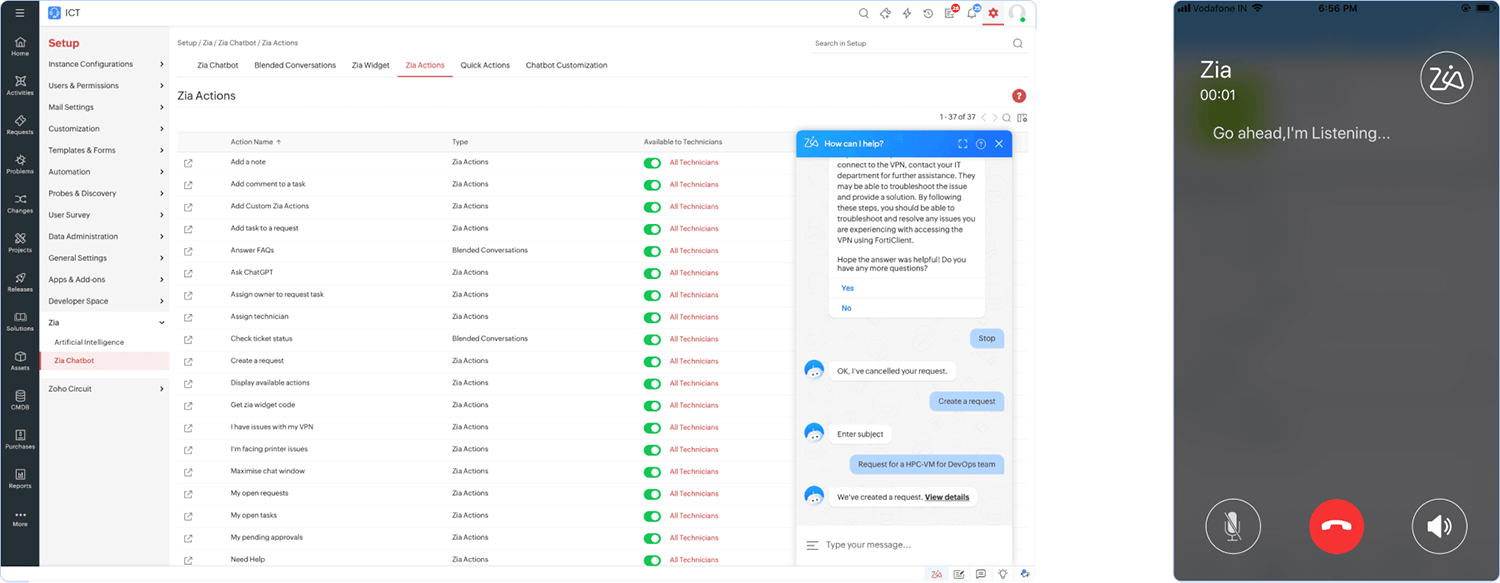Toggle speaker on Zia call screen
The height and width of the screenshot is (583, 1500).
pos(1439,526)
